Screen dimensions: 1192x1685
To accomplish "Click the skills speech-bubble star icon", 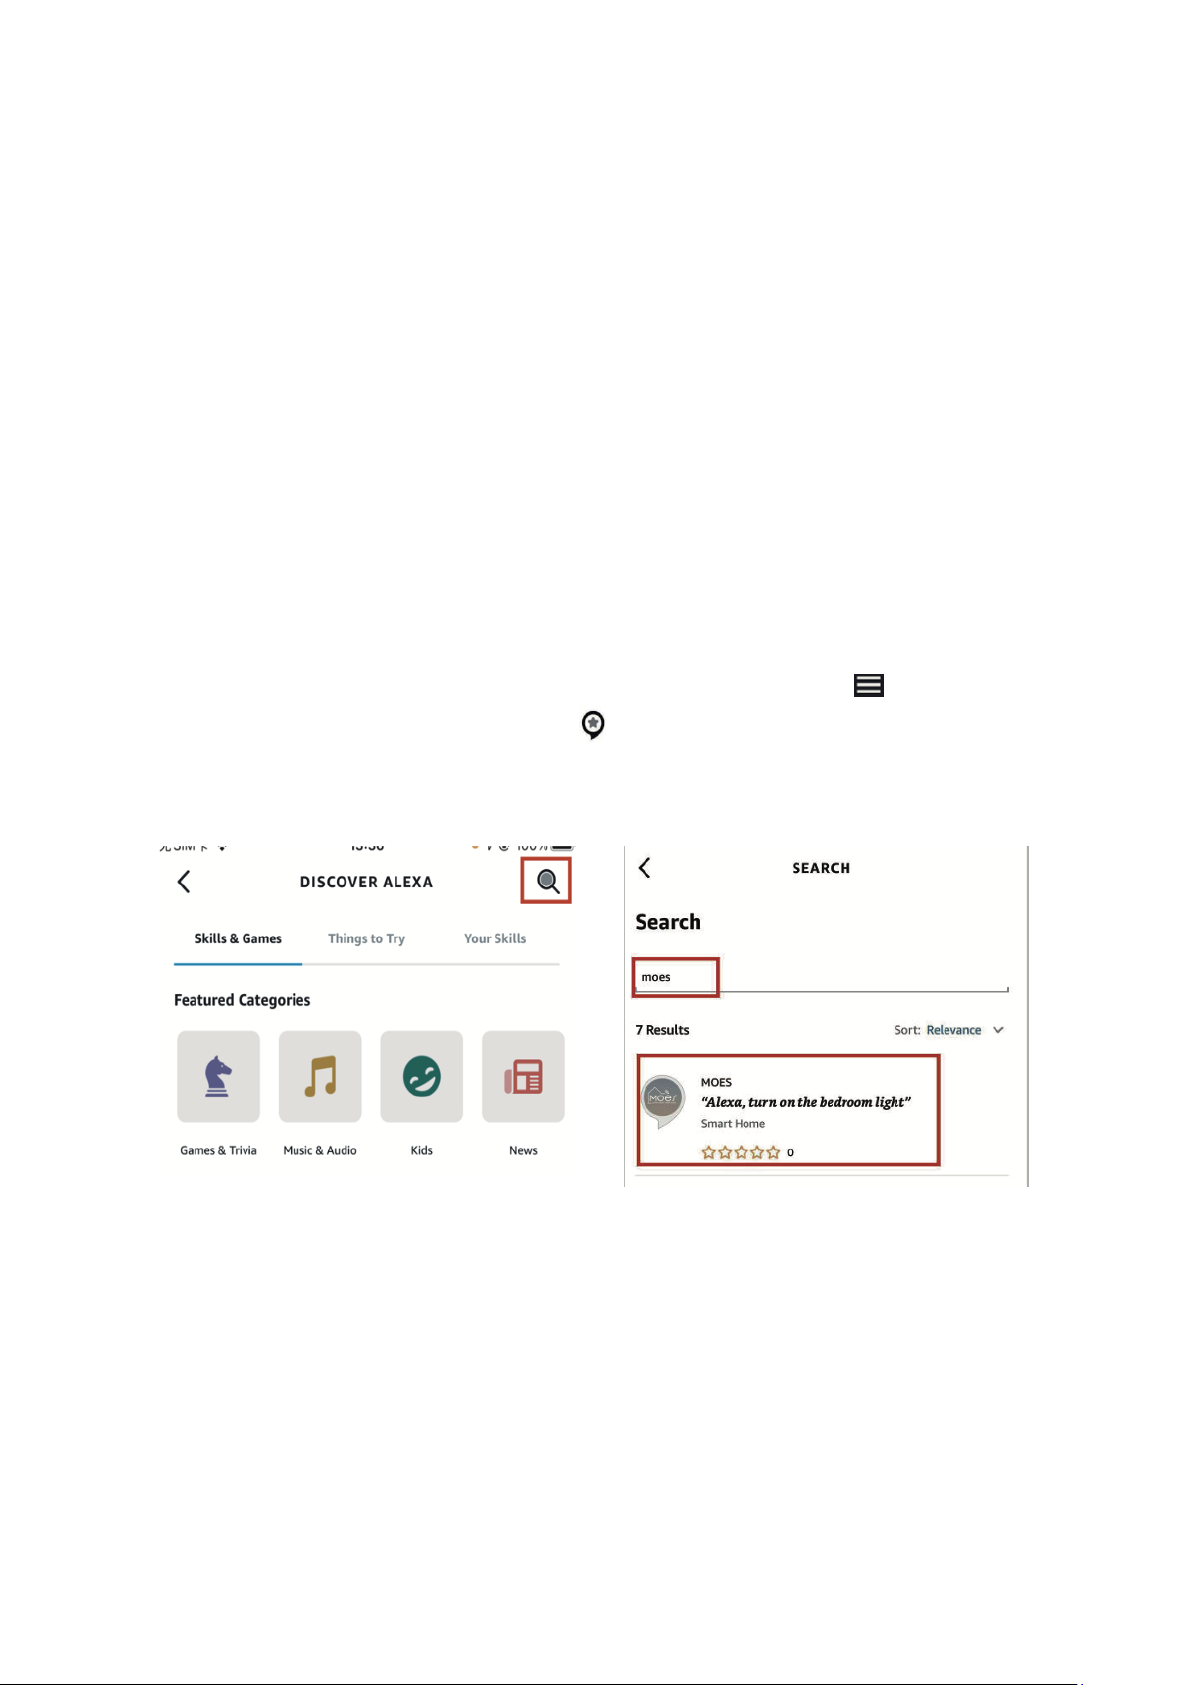I will coord(593,724).
